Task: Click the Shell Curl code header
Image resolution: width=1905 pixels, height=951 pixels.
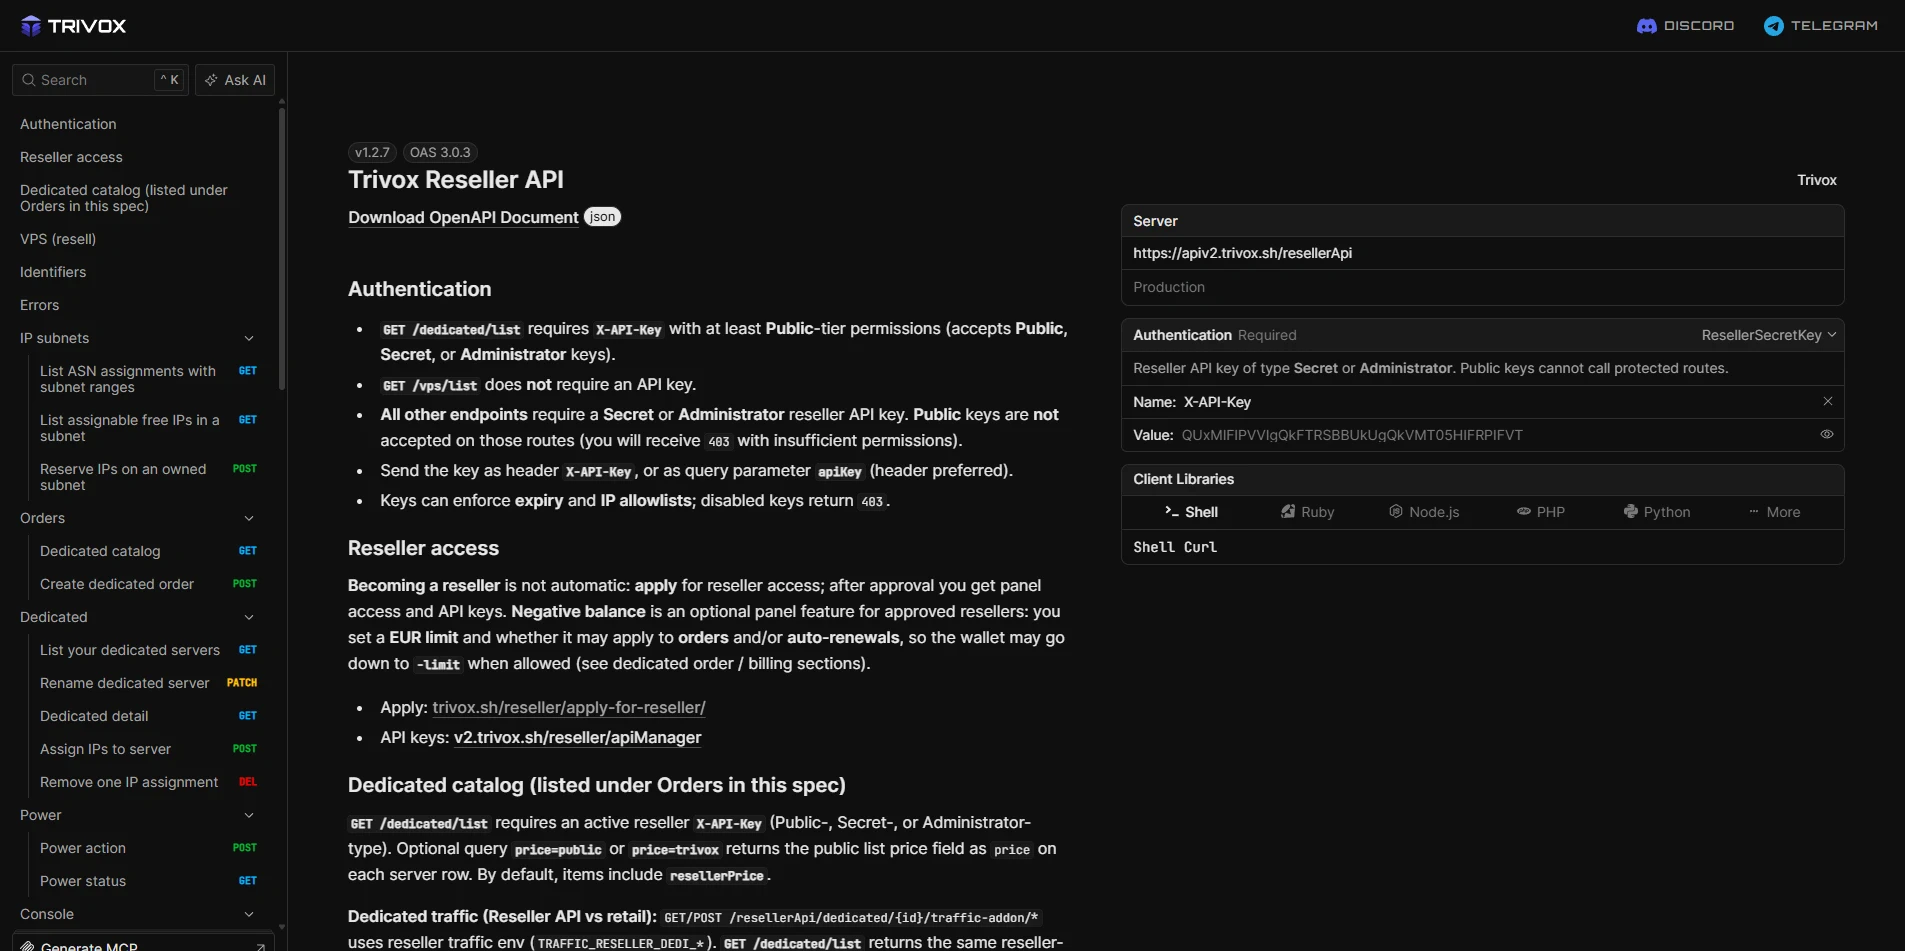Action: coord(1175,547)
